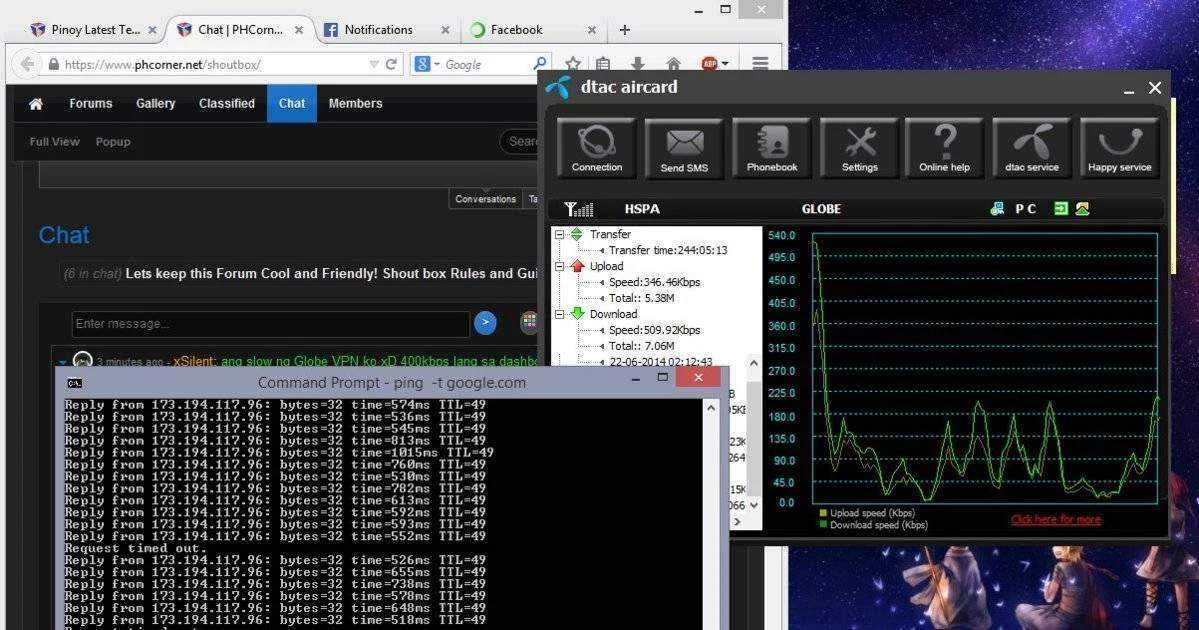The height and width of the screenshot is (630, 1199).
Task: Open the Adblock Plus dropdown arrow
Action: (x=725, y=64)
